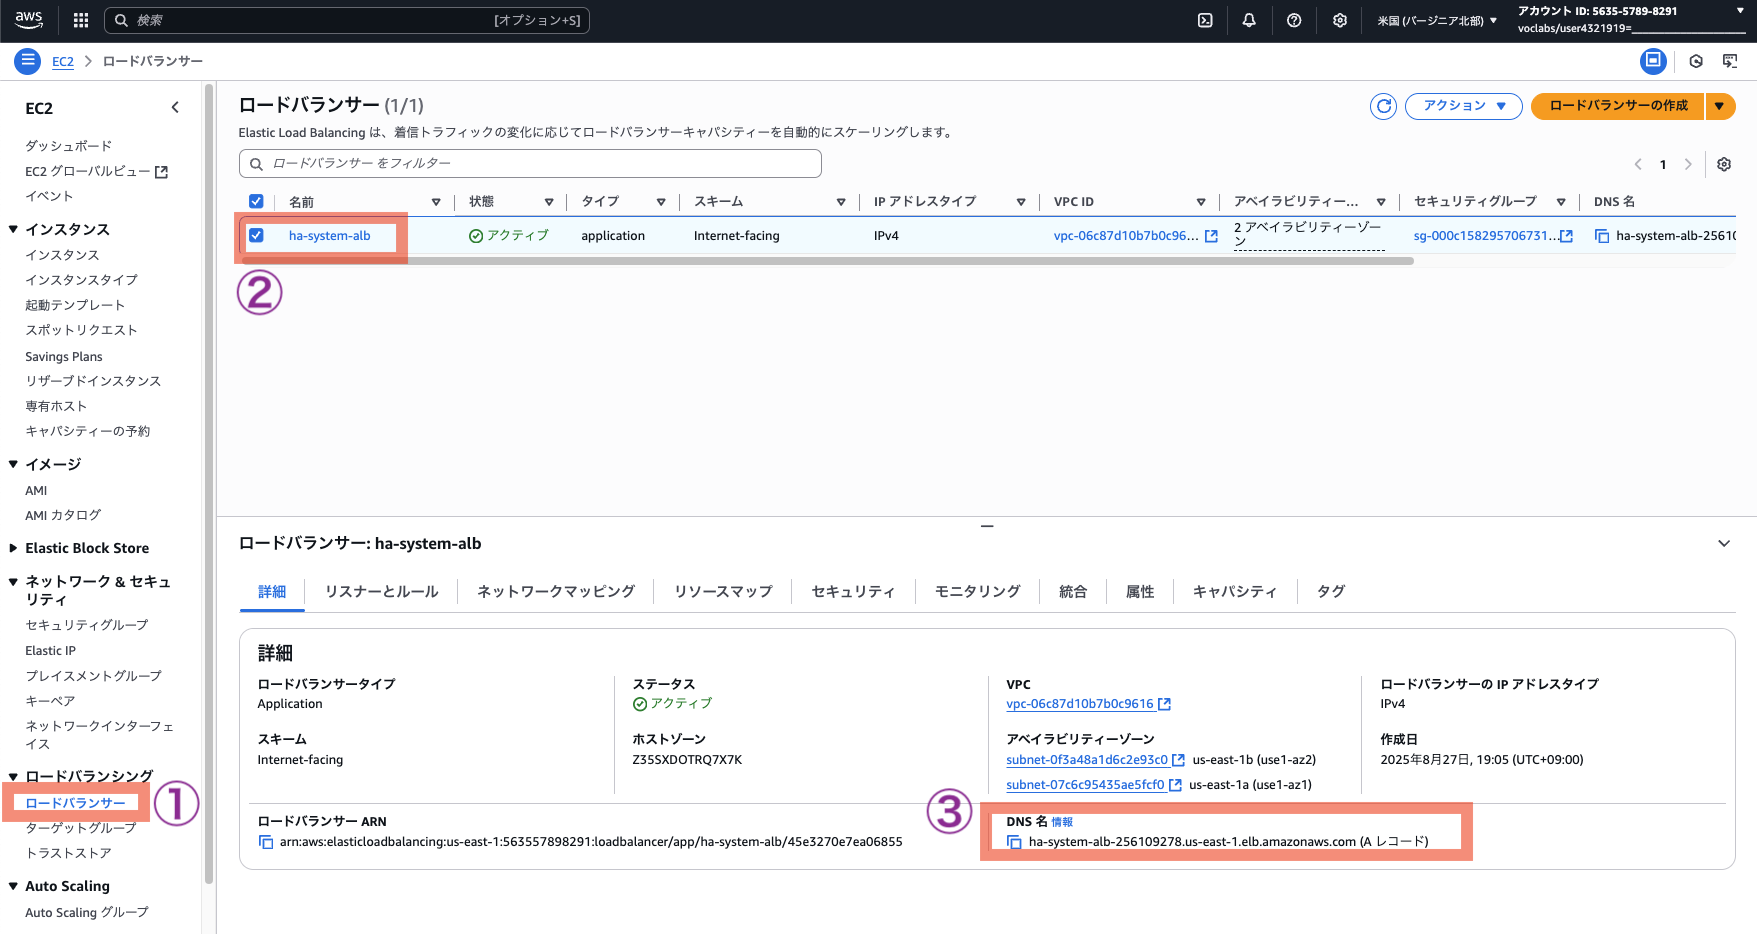
Task: Open the account ID menu
Action: pyautogui.click(x=1630, y=19)
